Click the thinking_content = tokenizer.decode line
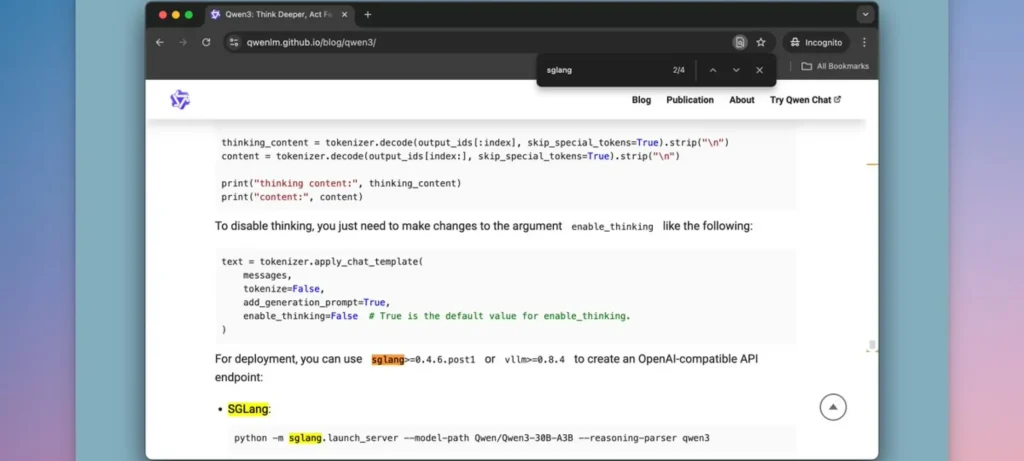 [x=475, y=142]
